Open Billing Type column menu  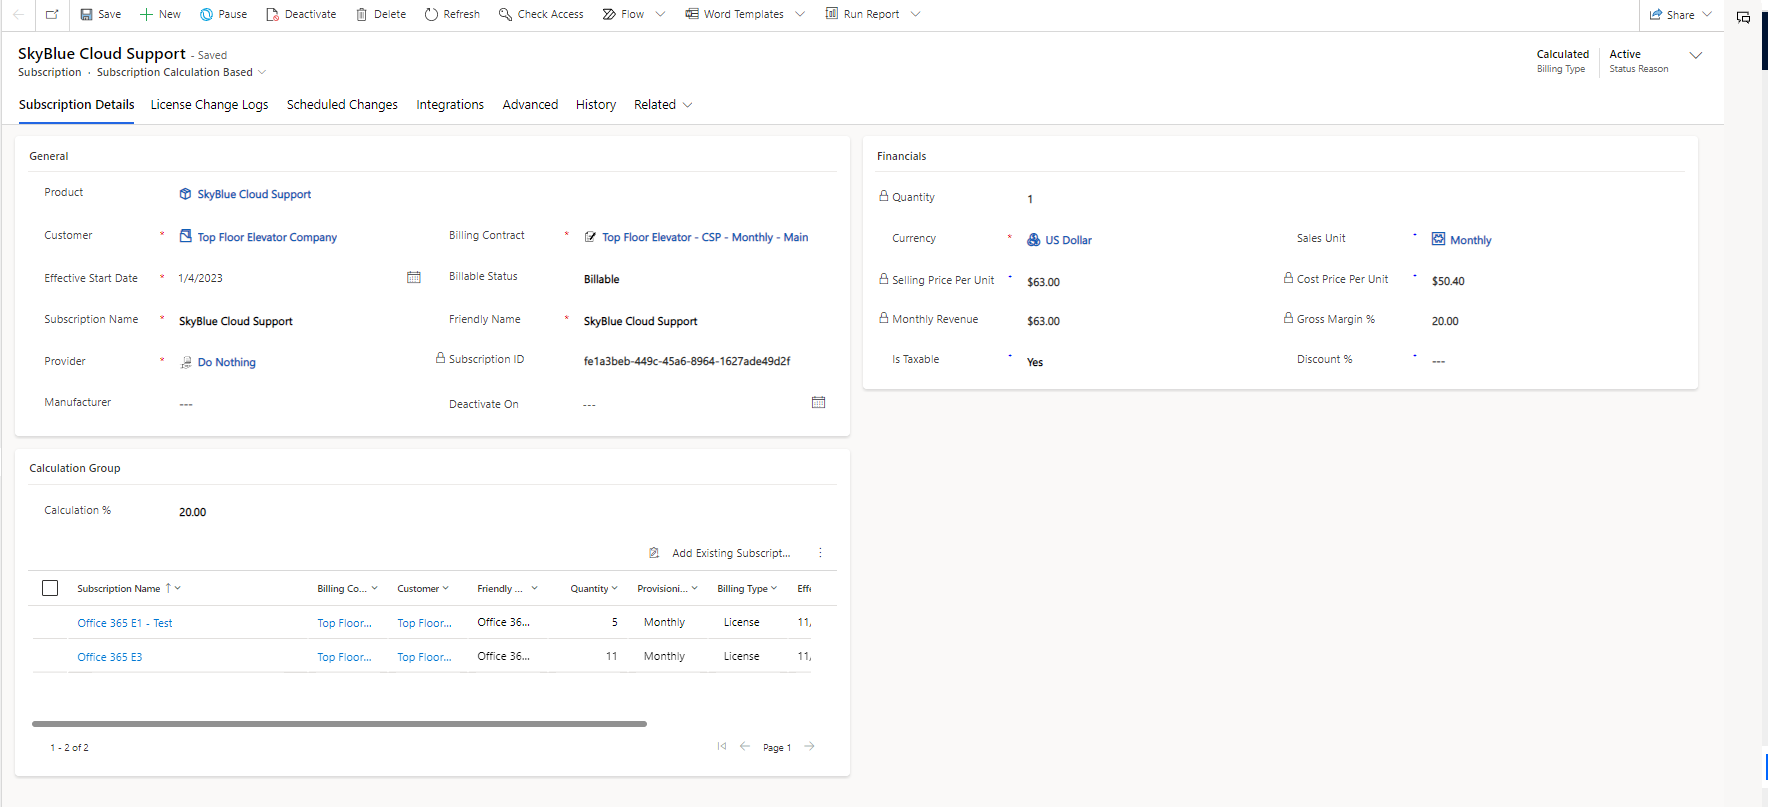point(747,588)
